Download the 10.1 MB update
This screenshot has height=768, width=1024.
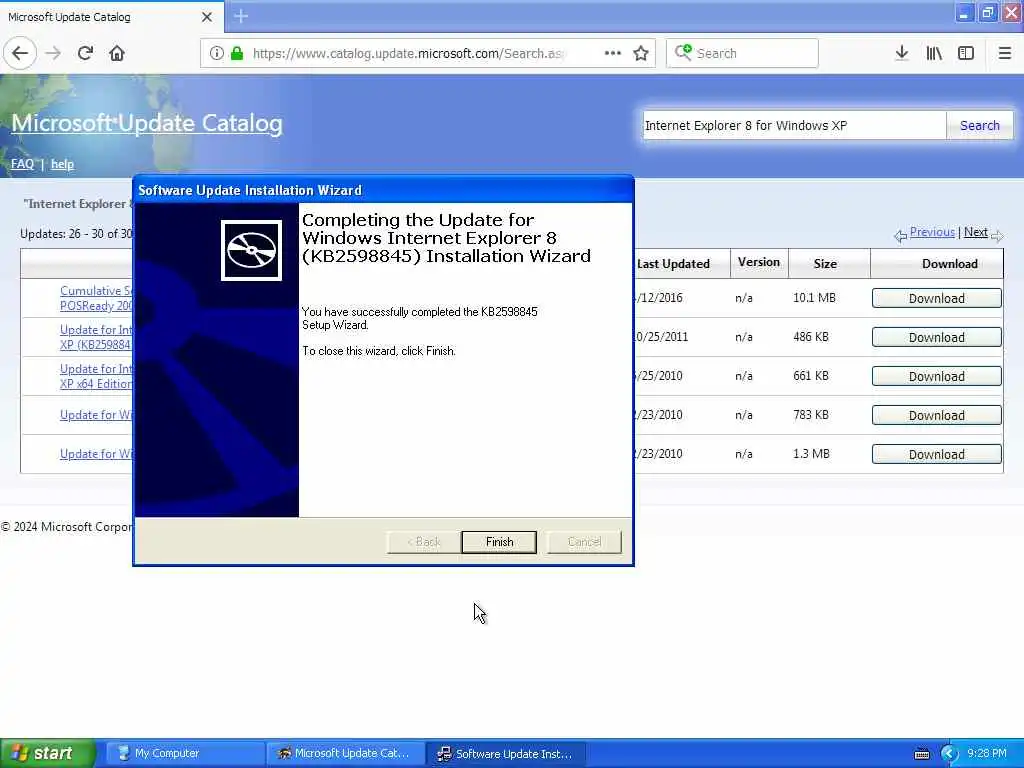[x=936, y=298]
